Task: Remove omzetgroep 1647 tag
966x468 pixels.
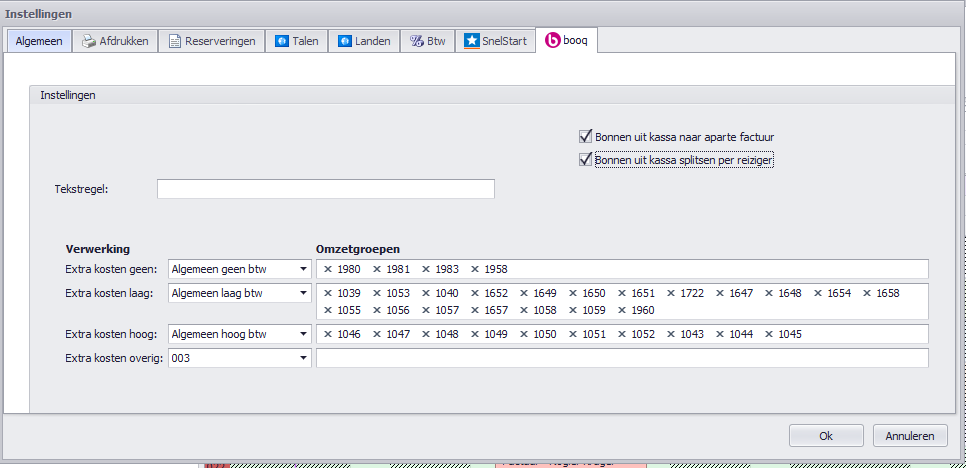Action: tap(721, 293)
